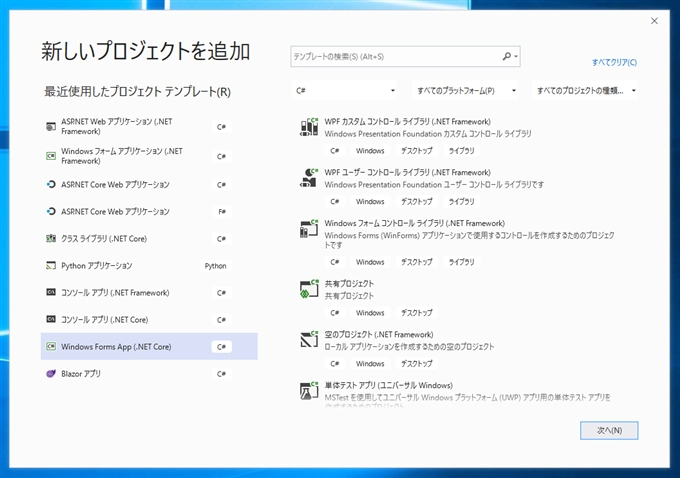Select 'WPF カスタム コントロール ライブラリ (.NET Framework)' title
680x478 pixels.
click(407, 121)
